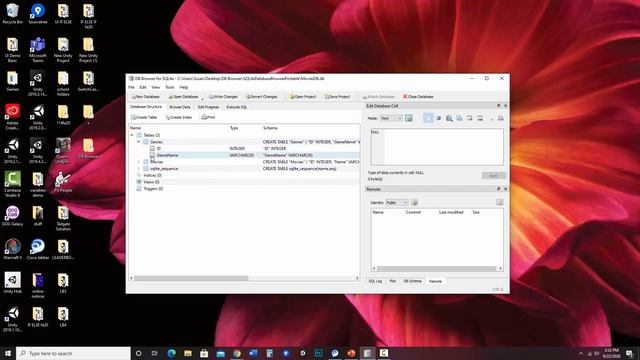Image resolution: width=640 pixels, height=360 pixels.
Task: Close the Remote panel
Action: (505, 189)
